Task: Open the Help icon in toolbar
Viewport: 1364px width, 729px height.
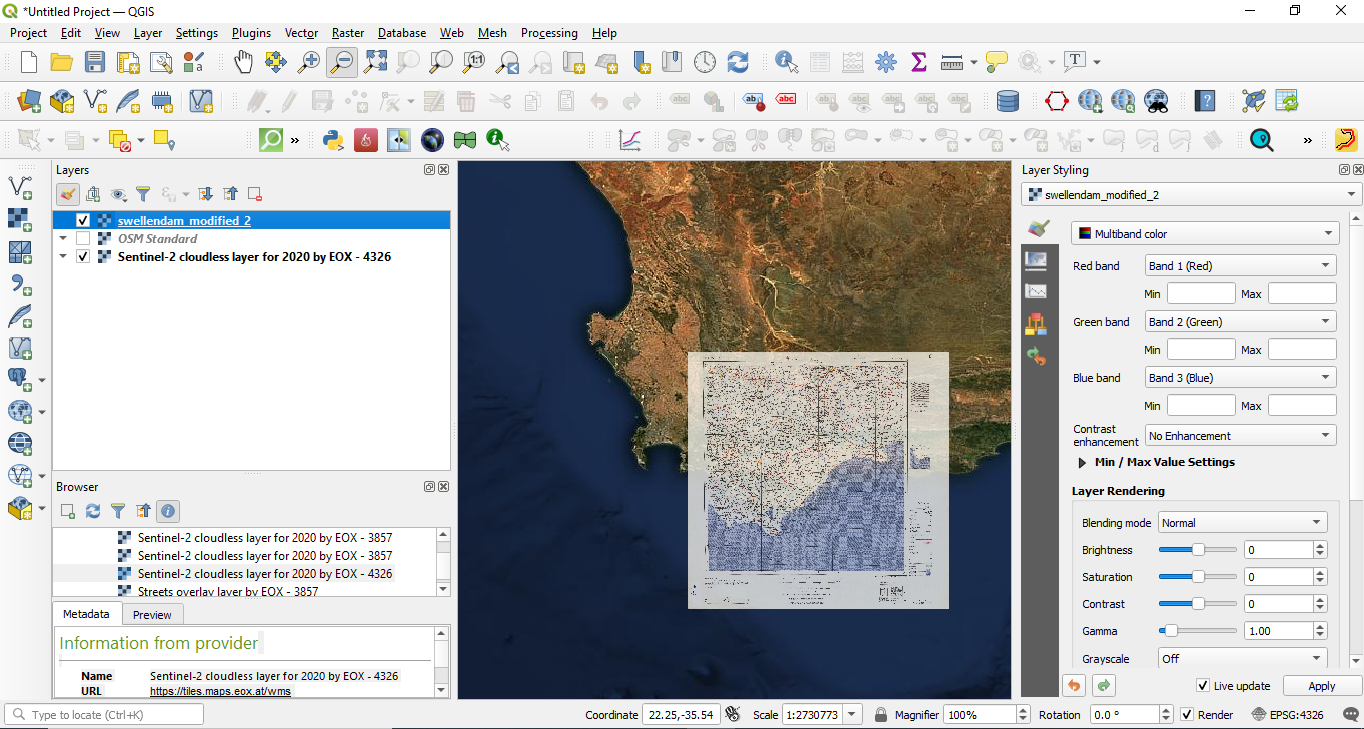Action: pyautogui.click(x=1206, y=101)
